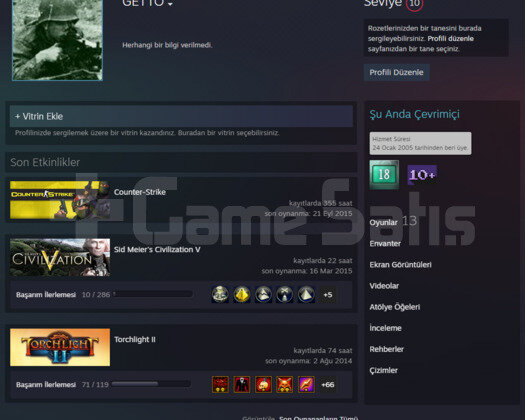View first Civilization V achievement icon

tap(220, 294)
